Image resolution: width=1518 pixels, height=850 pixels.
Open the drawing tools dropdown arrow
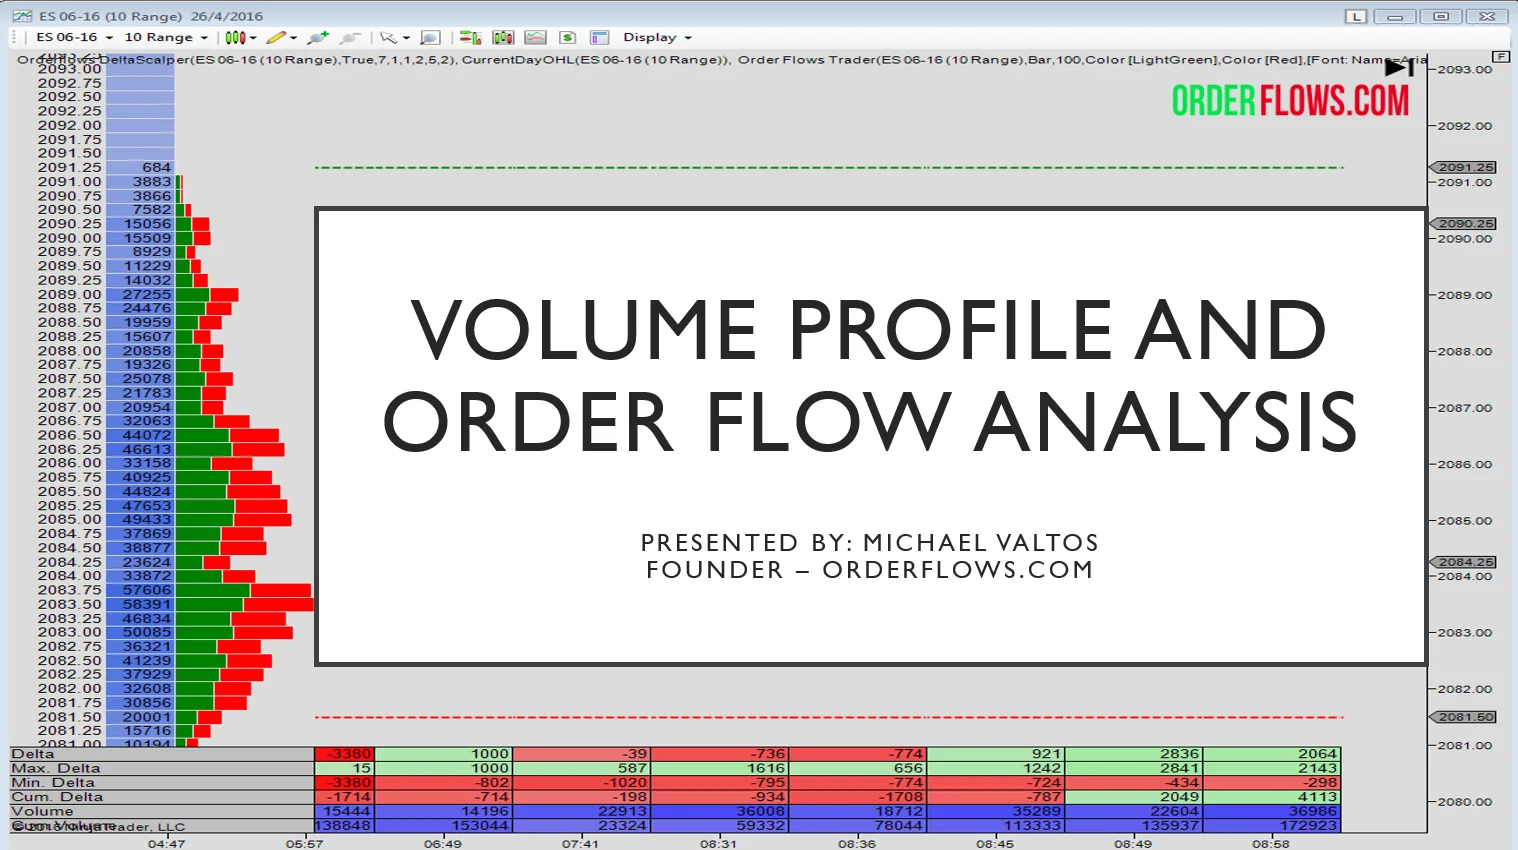(293, 38)
